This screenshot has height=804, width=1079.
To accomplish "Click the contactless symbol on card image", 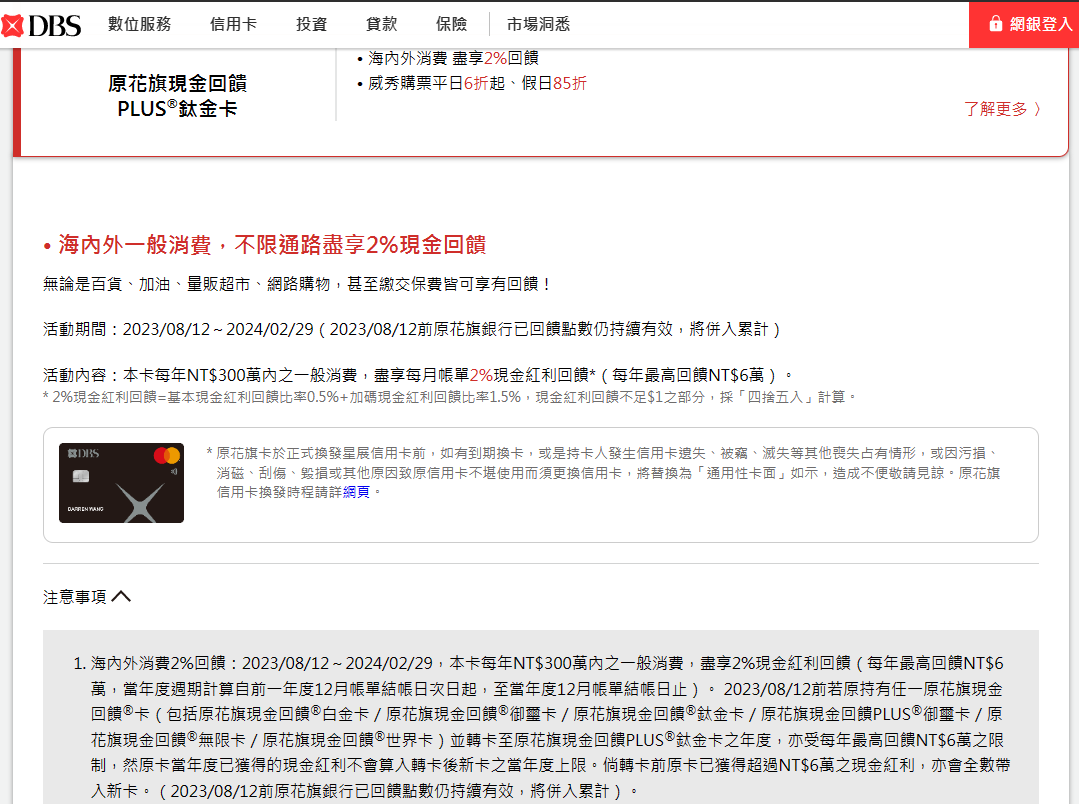I will (174, 471).
